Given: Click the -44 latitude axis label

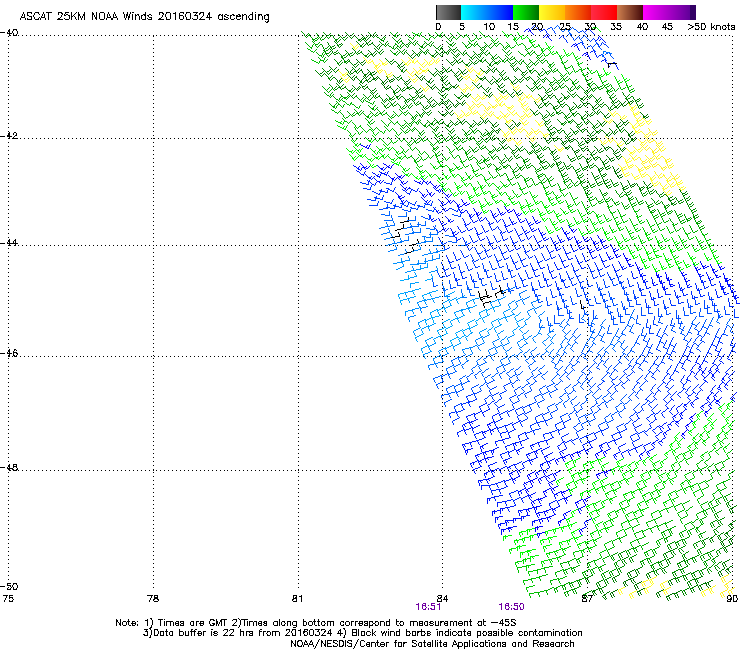Looking at the screenshot, I should coord(9,243).
